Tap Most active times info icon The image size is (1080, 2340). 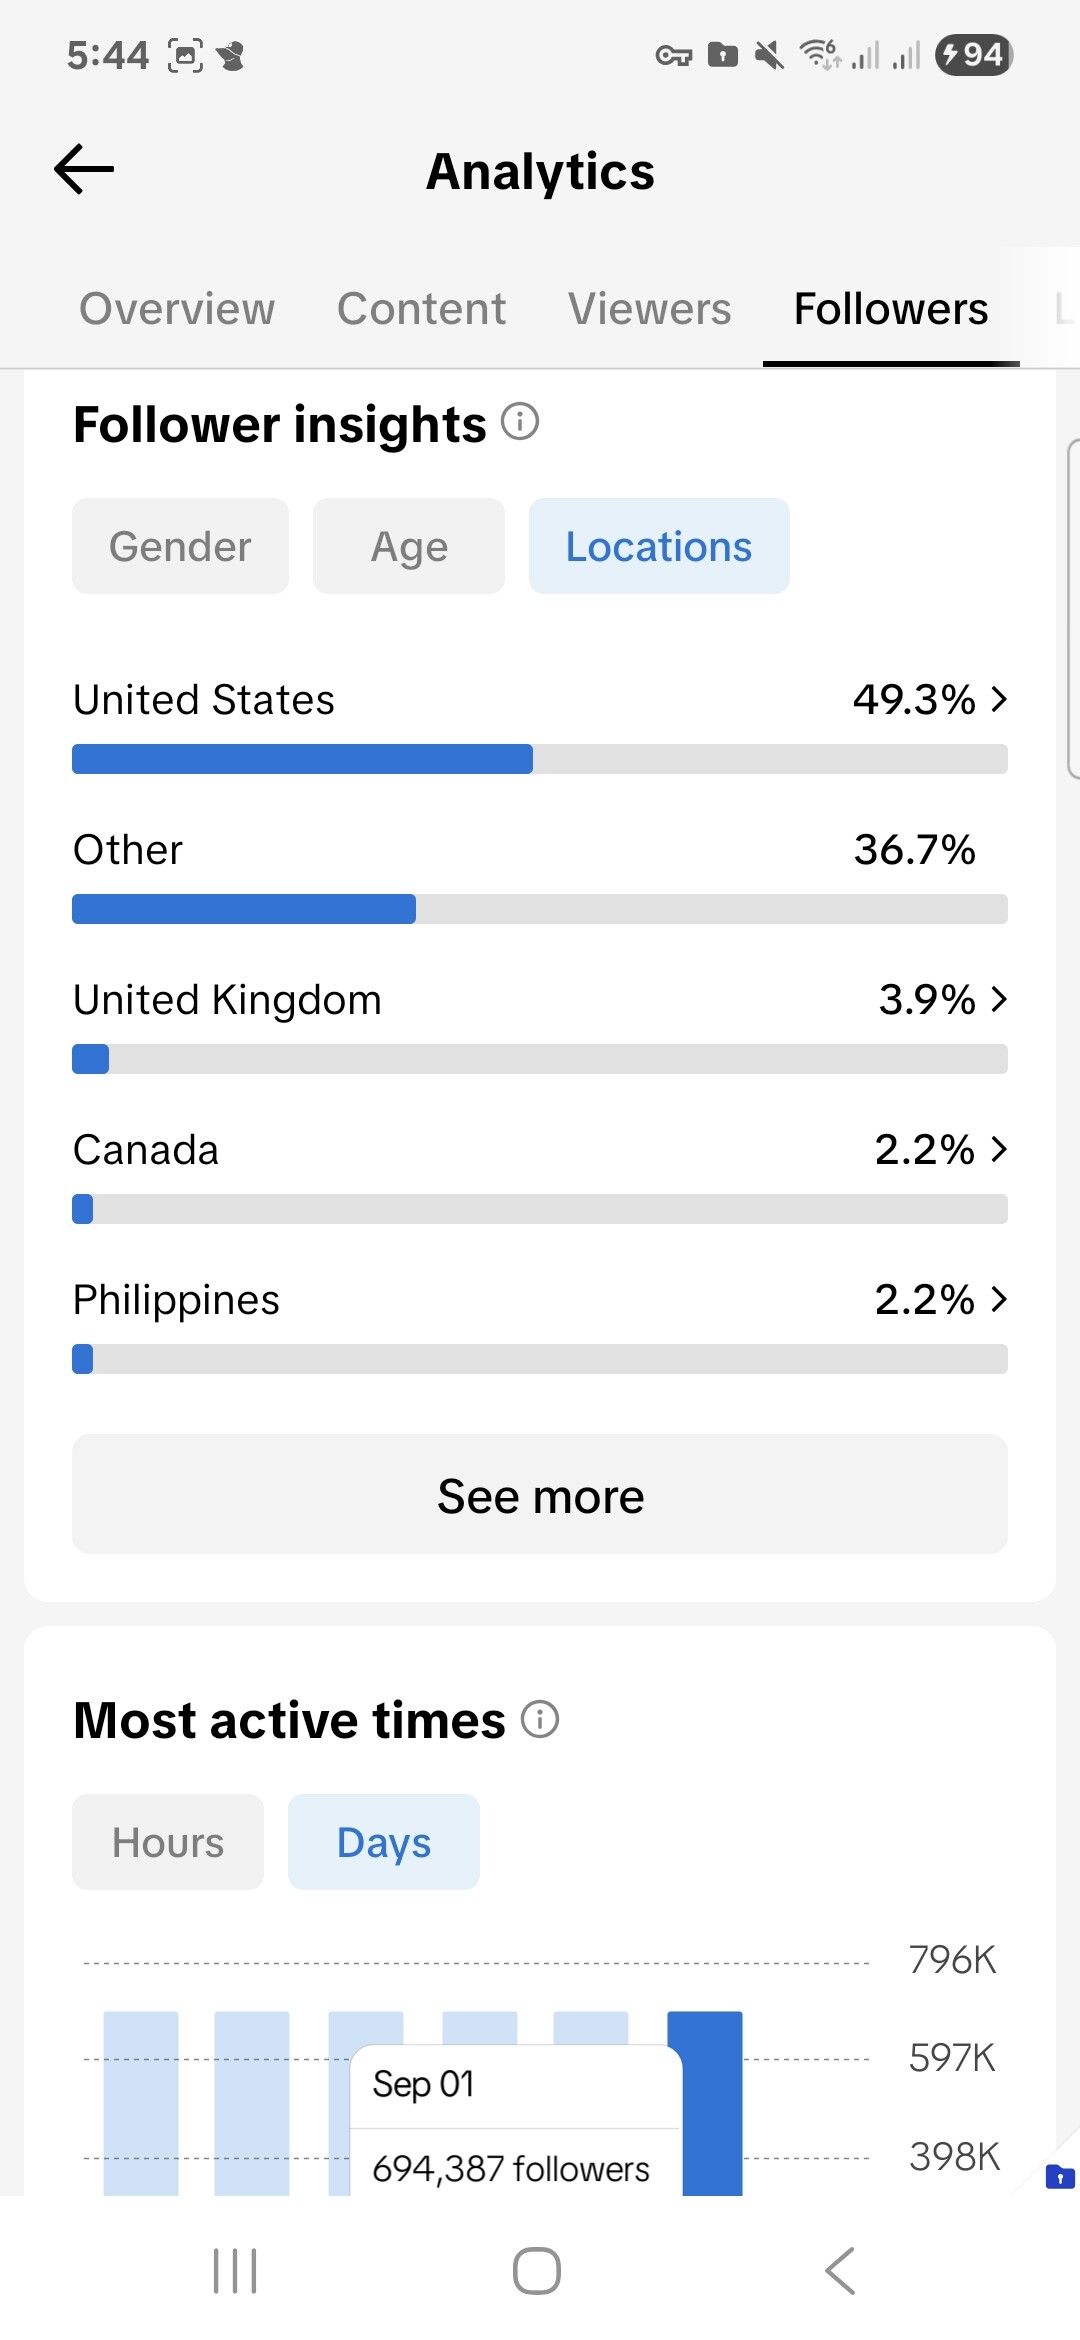(x=540, y=1719)
